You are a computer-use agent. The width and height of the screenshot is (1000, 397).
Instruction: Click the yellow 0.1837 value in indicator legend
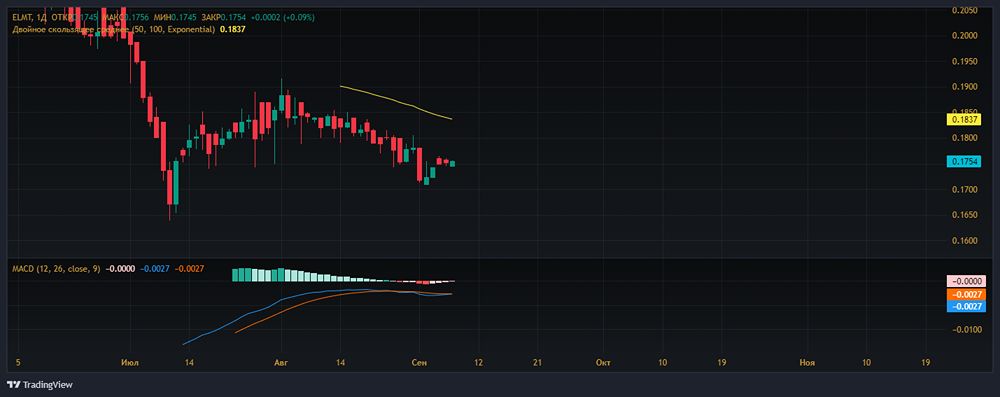pyautogui.click(x=232, y=29)
